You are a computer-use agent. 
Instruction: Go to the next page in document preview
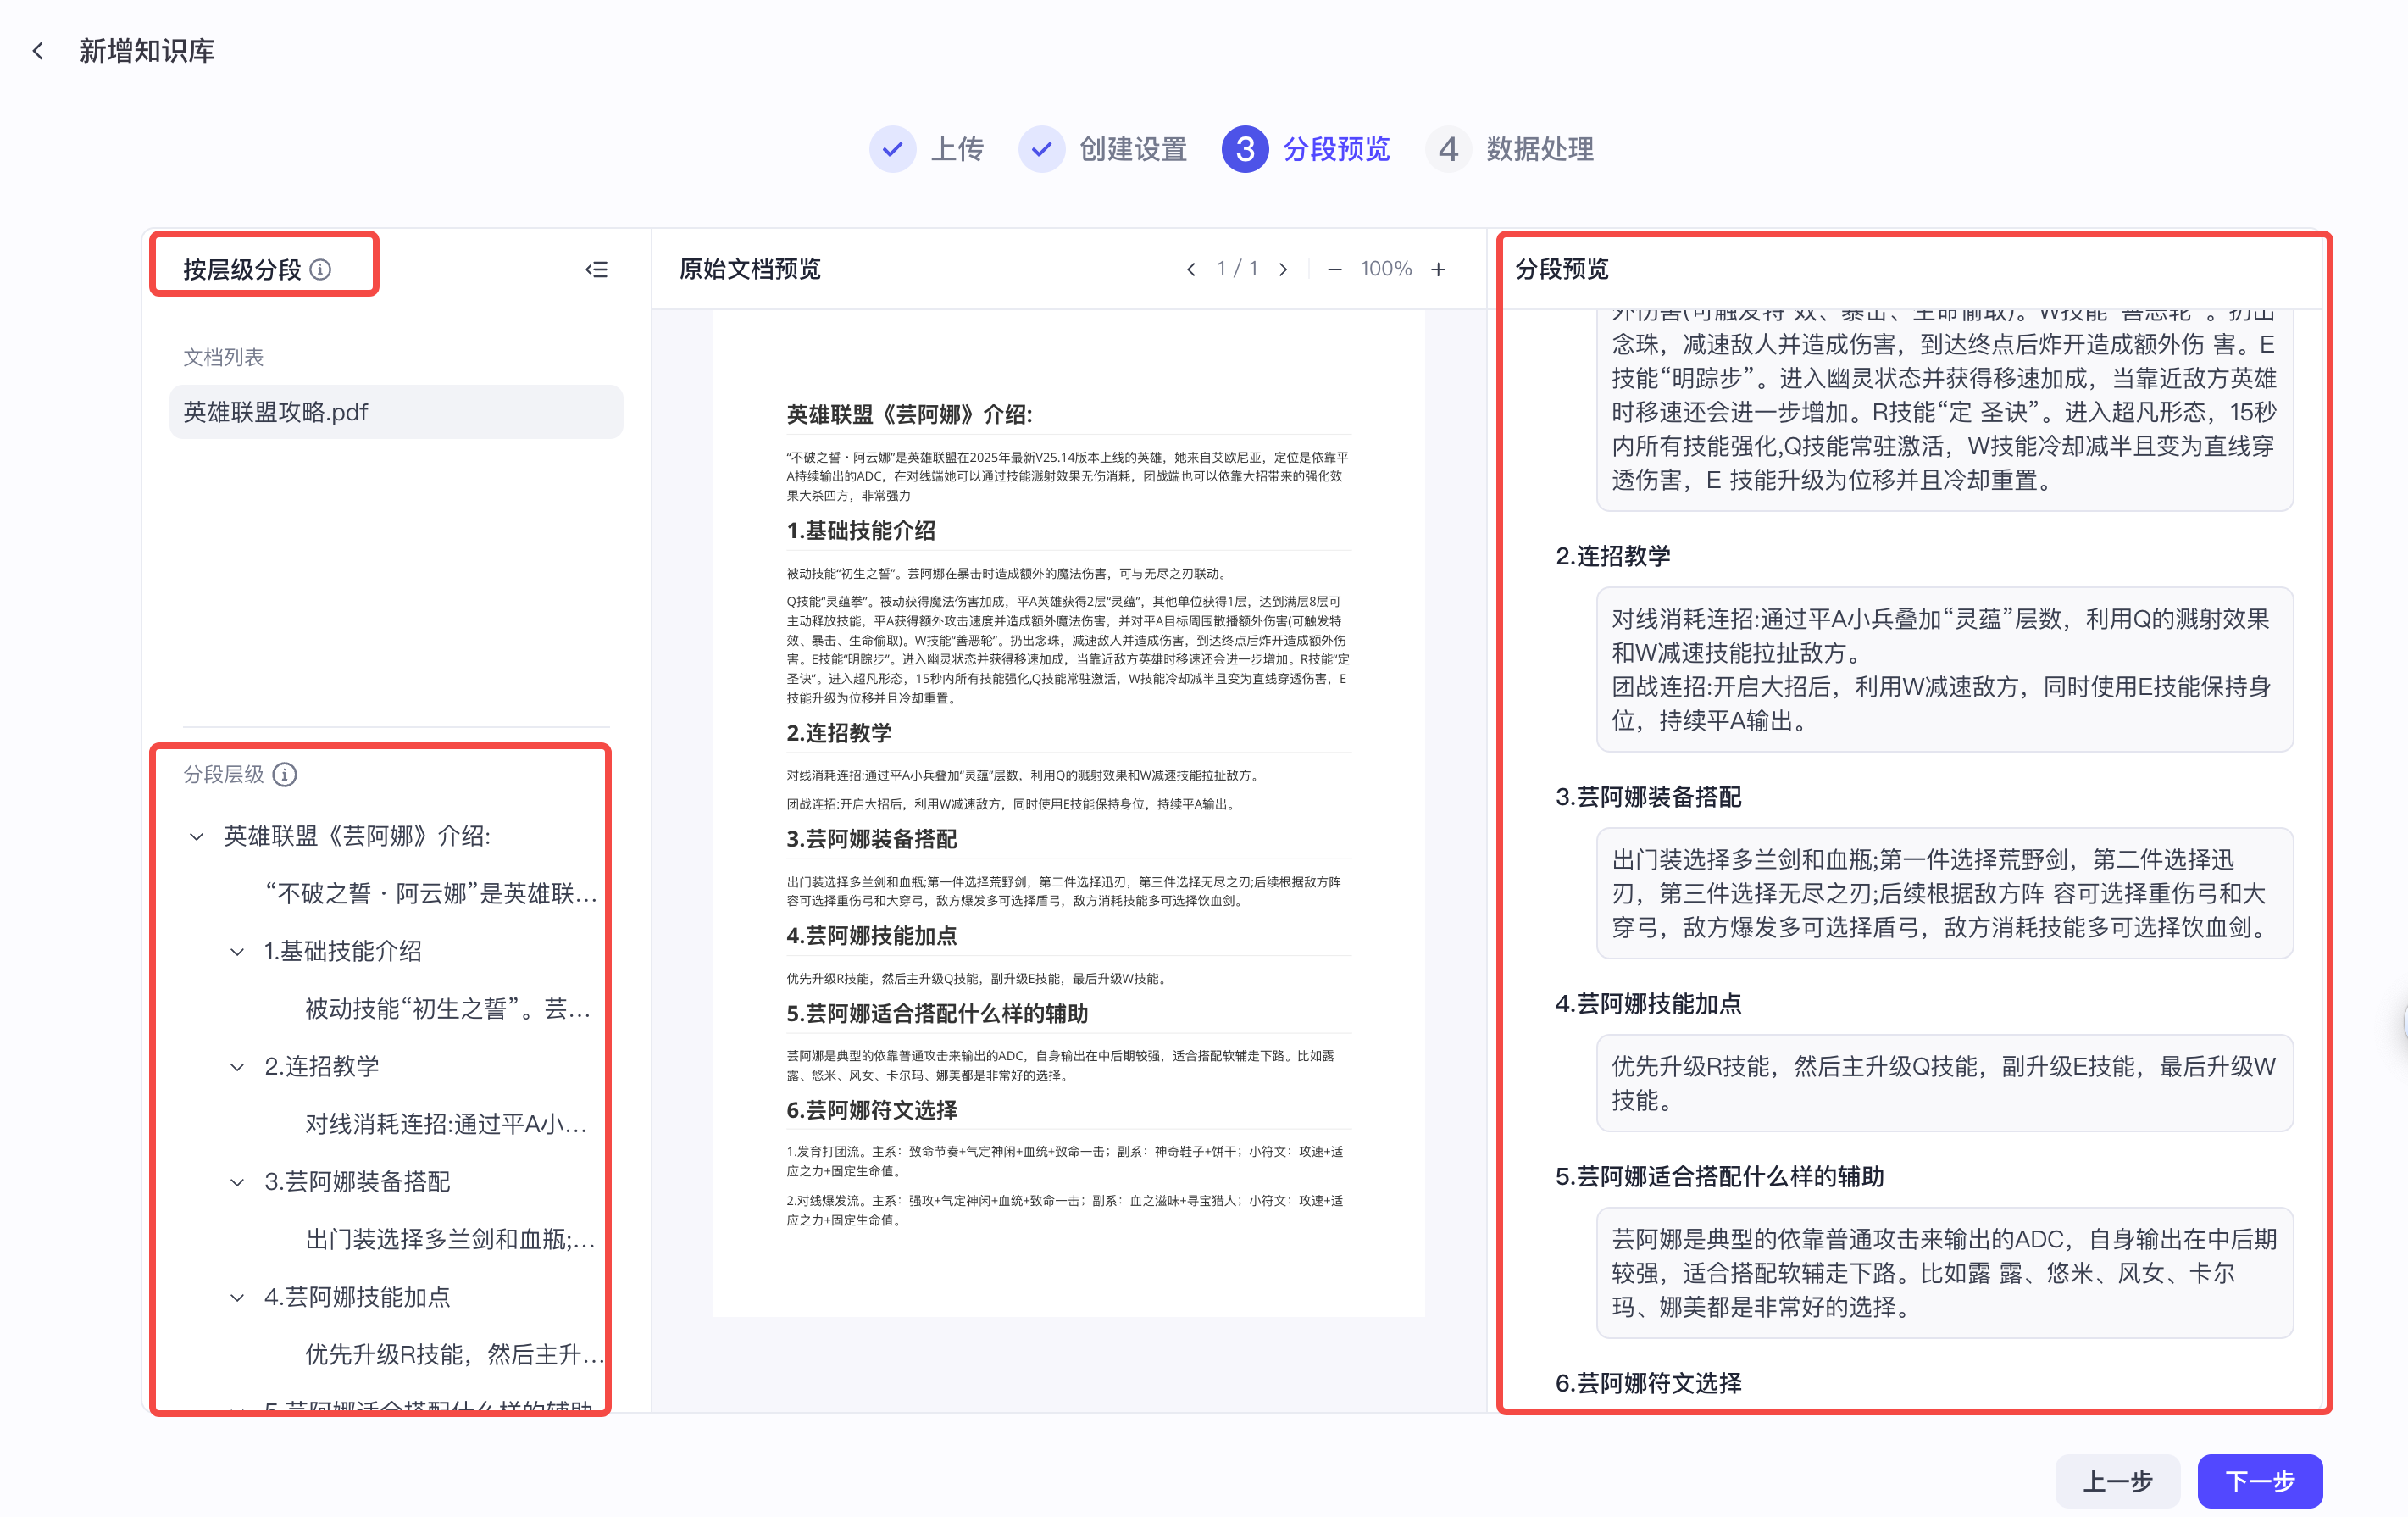tap(1284, 268)
